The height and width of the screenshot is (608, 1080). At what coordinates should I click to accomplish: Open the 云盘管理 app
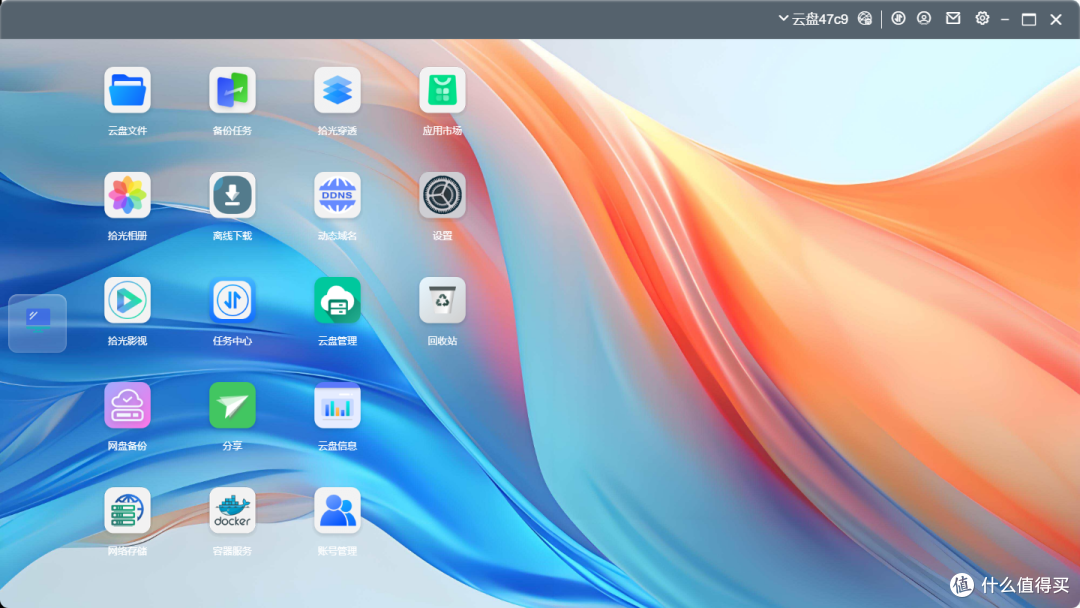(337, 300)
